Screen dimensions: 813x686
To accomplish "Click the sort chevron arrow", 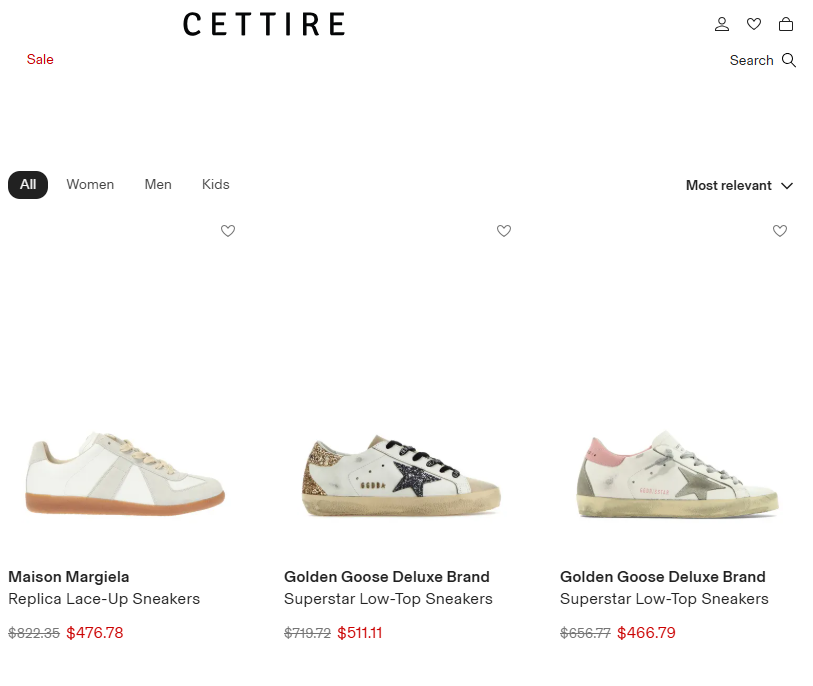I will point(787,186).
